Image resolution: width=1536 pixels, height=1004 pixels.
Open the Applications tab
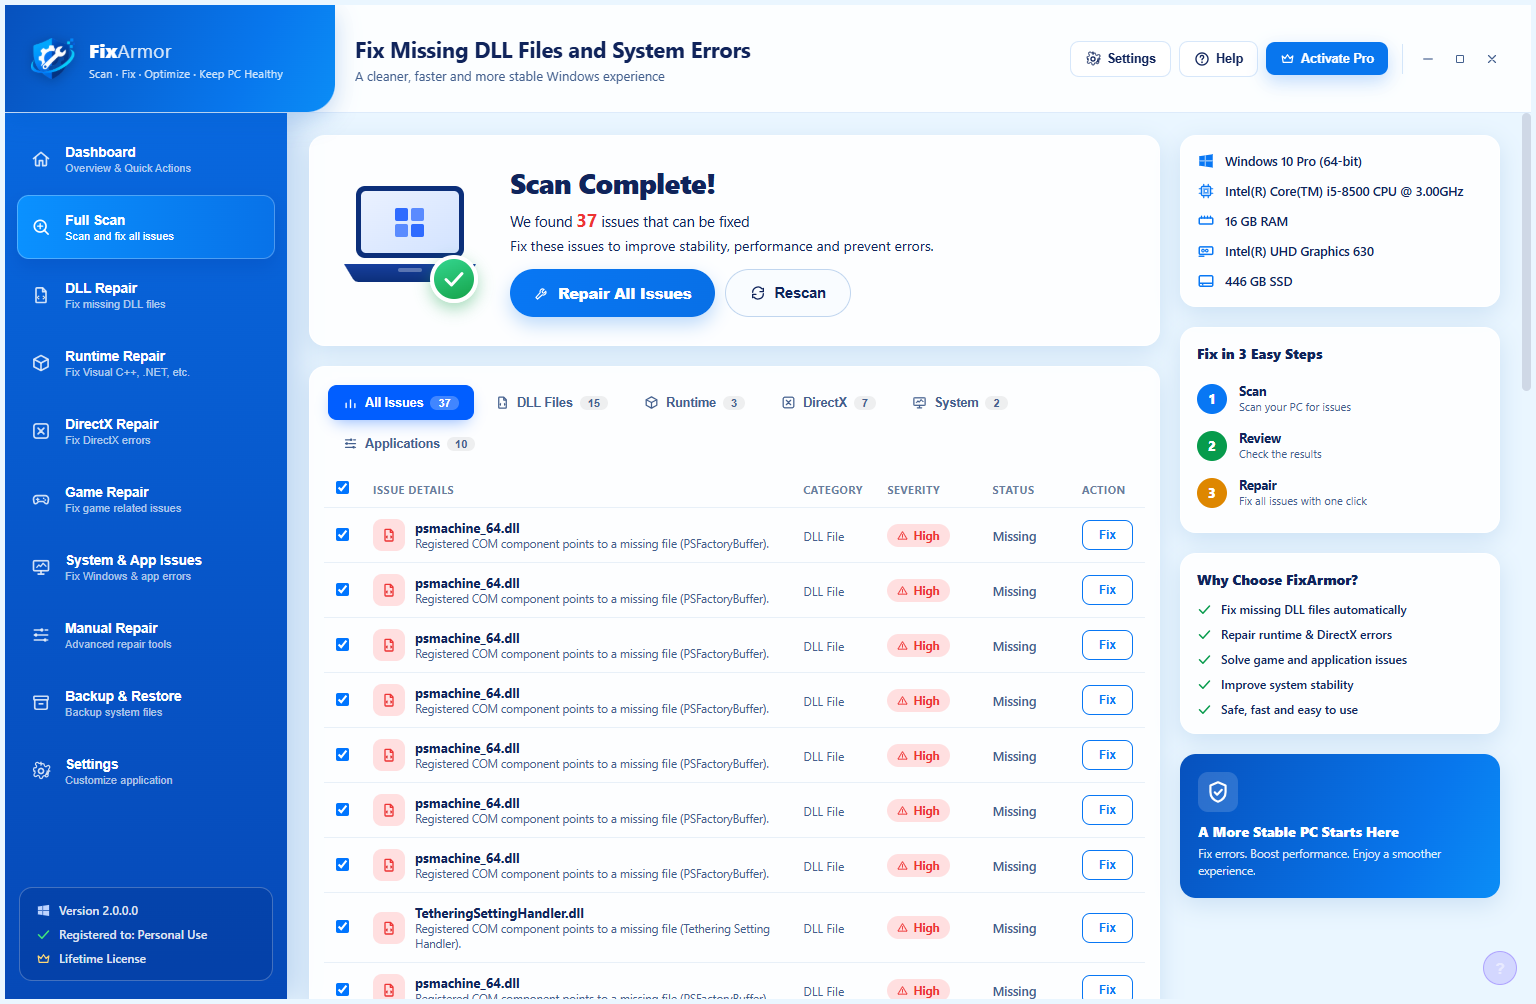click(x=408, y=444)
